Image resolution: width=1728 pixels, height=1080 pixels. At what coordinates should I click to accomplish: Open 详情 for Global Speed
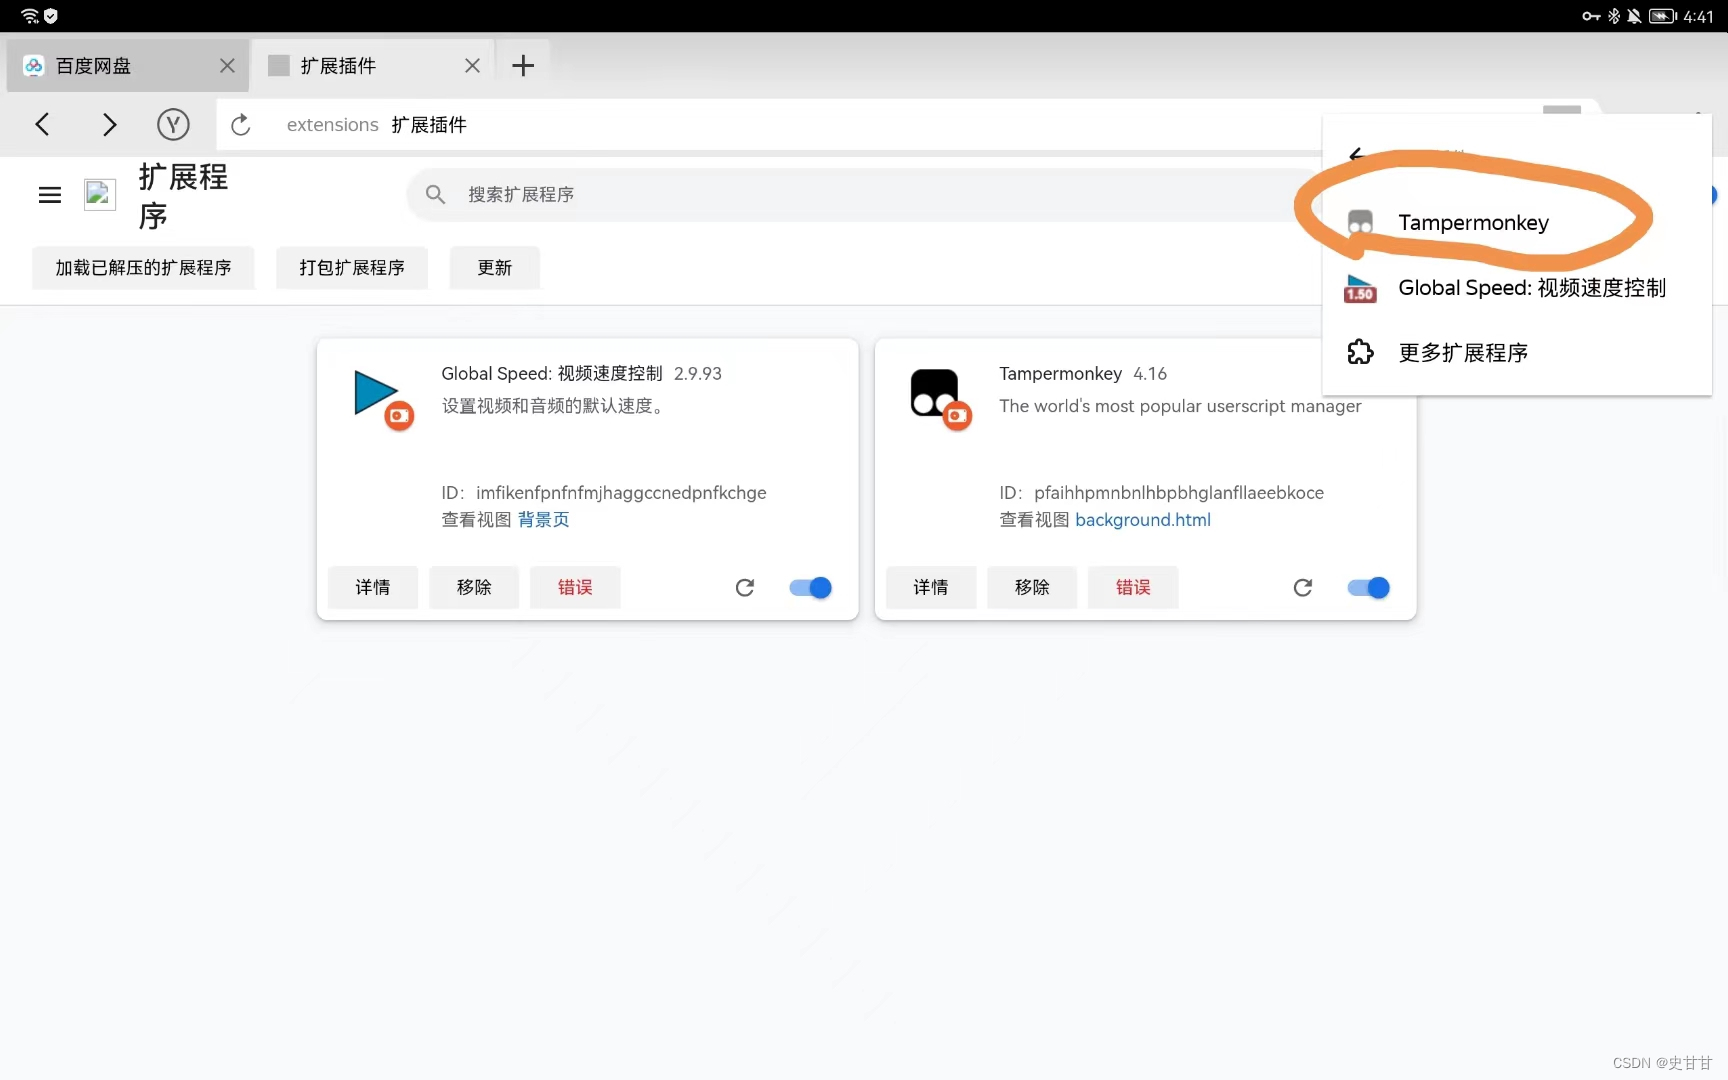coord(373,588)
